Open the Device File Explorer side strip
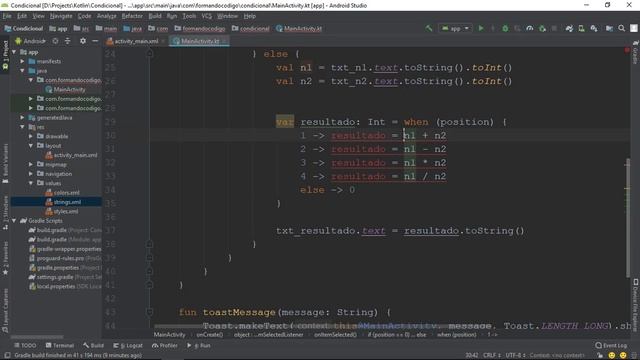The height and width of the screenshot is (360, 640). pyautogui.click(x=636, y=304)
